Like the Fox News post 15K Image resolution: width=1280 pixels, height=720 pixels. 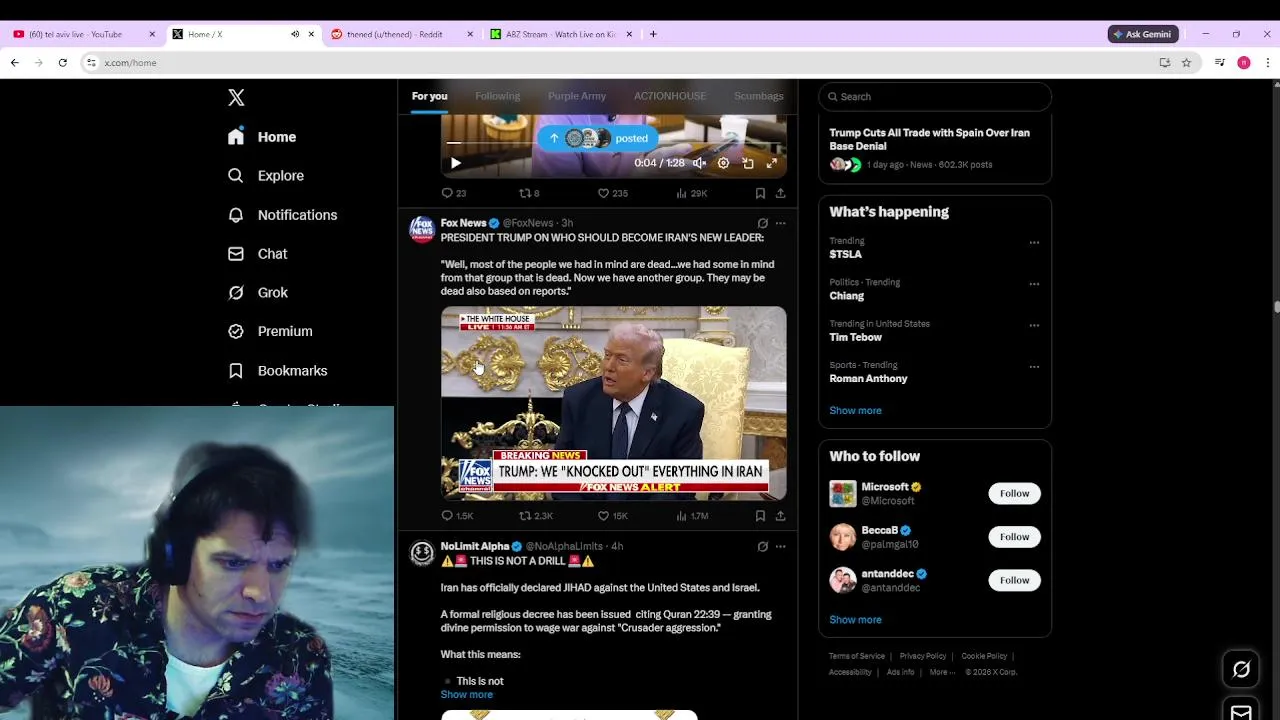612,516
